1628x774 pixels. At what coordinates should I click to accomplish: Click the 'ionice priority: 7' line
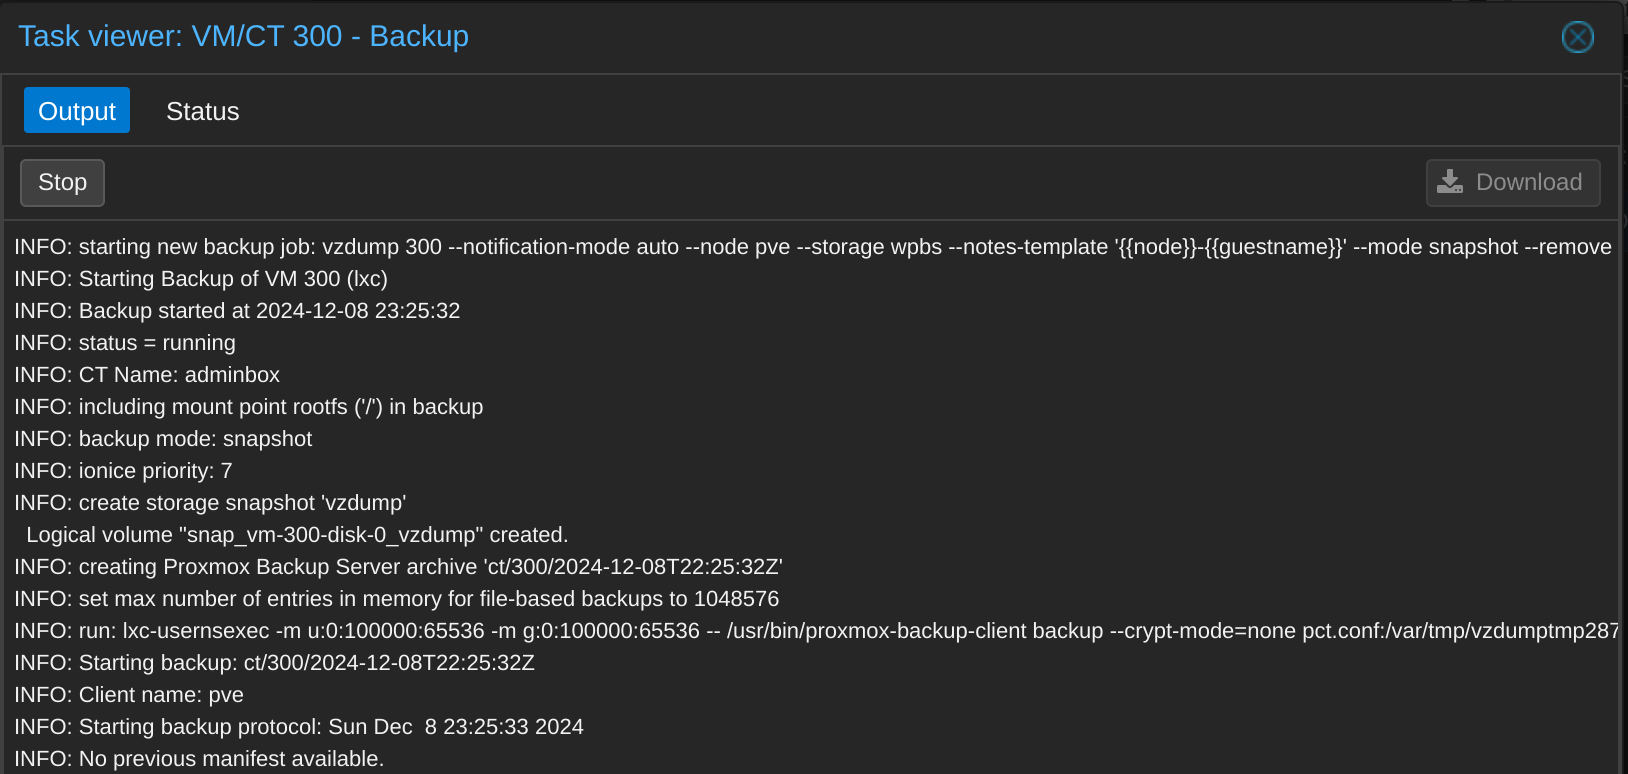pos(123,471)
